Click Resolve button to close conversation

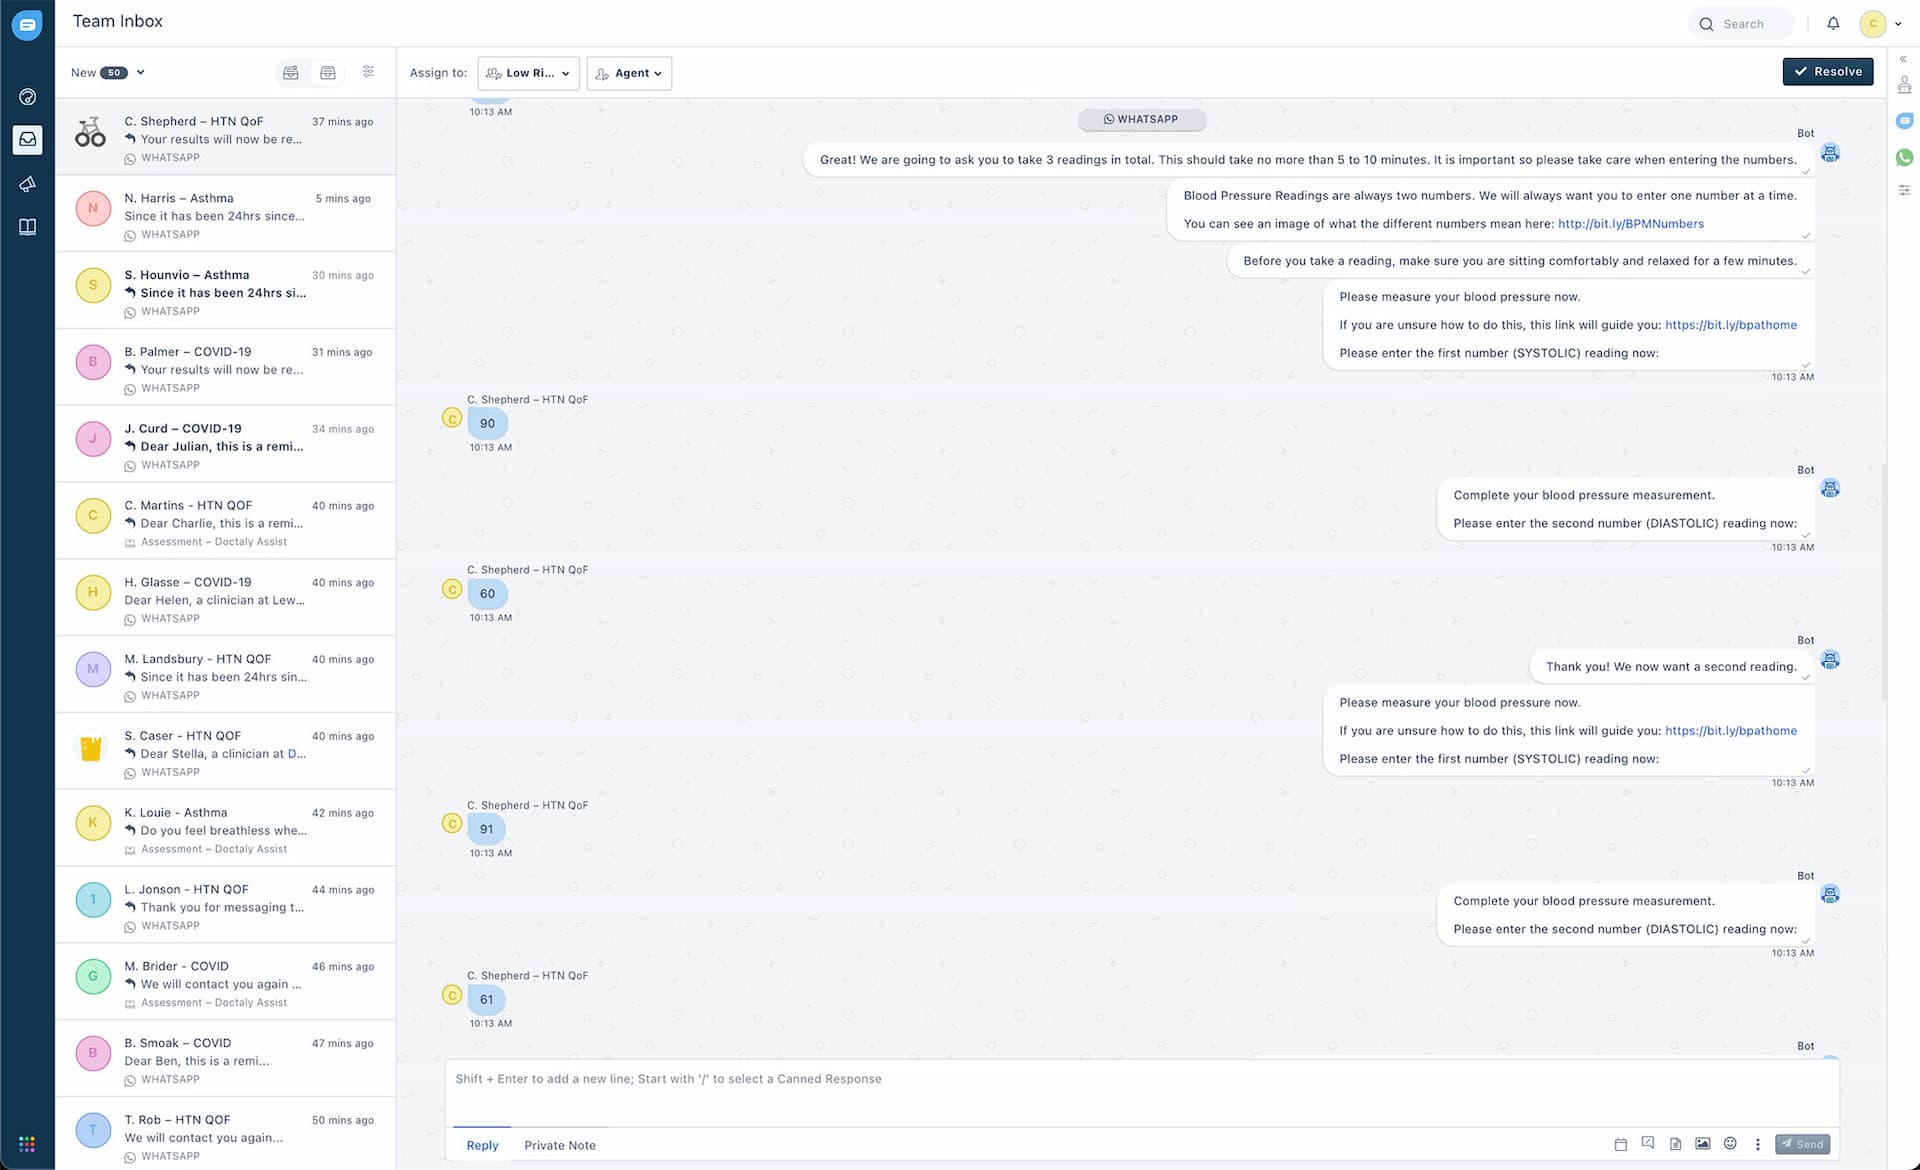pyautogui.click(x=1827, y=71)
